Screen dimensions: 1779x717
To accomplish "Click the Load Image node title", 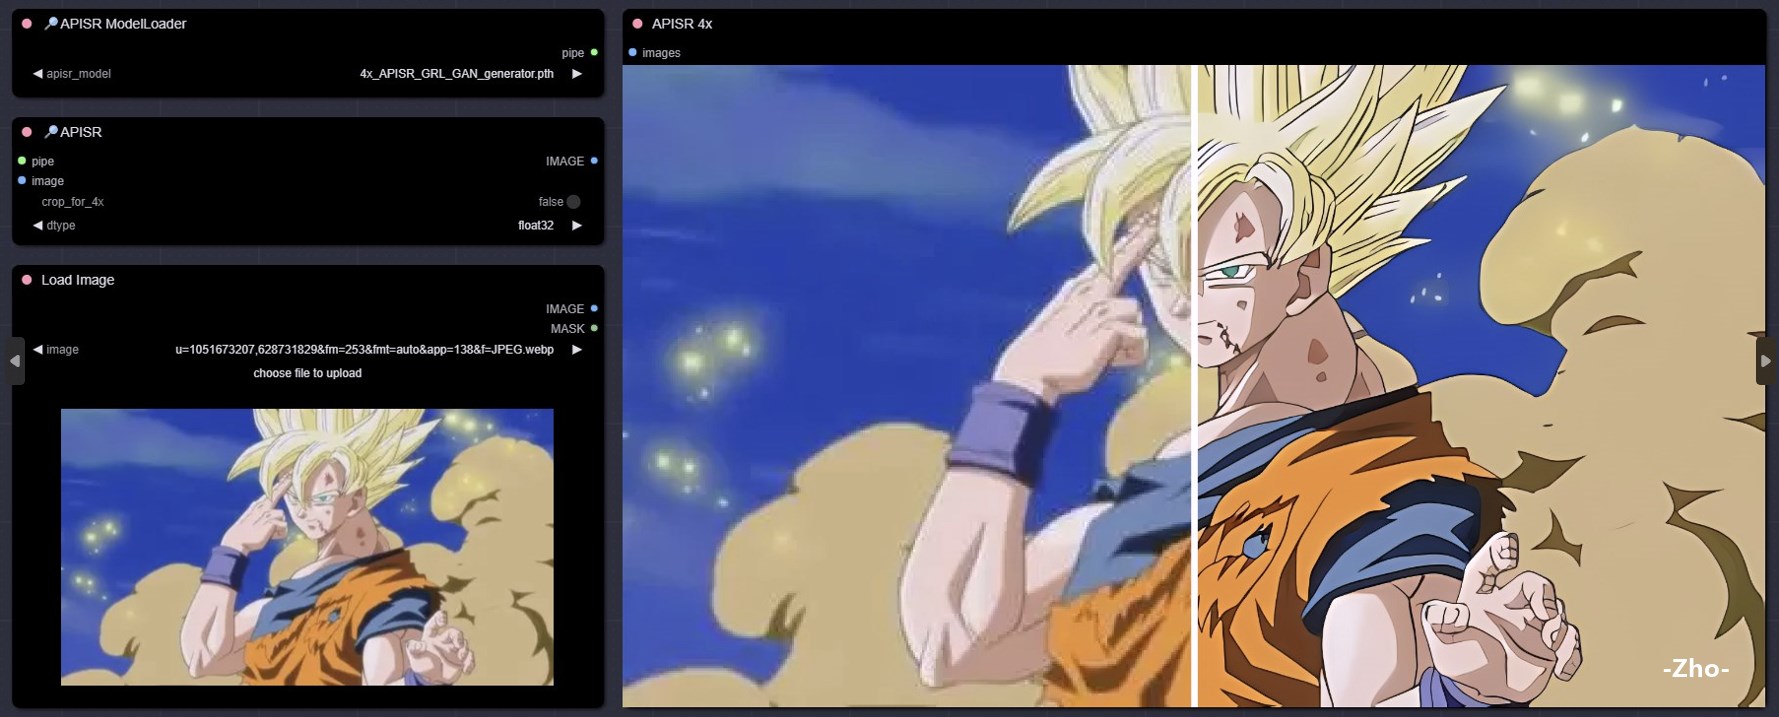I will pos(78,280).
